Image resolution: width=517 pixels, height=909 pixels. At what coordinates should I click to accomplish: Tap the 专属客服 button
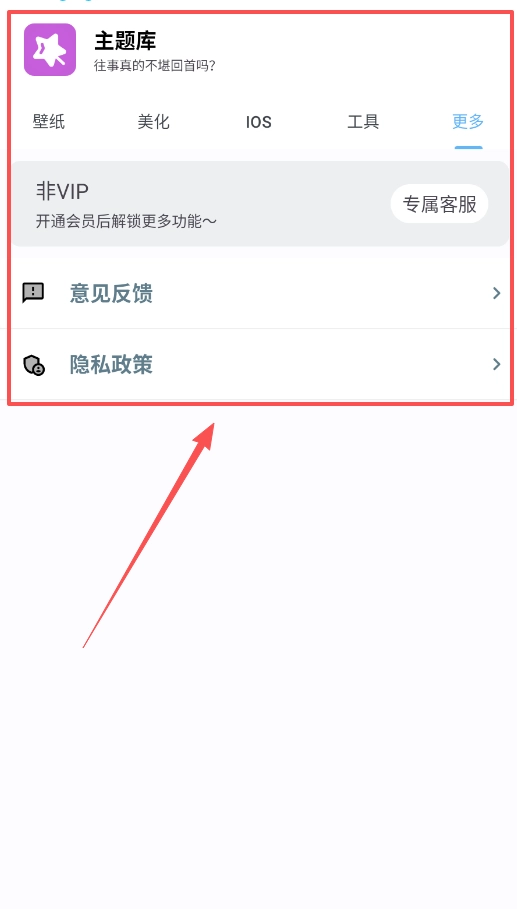(x=439, y=204)
